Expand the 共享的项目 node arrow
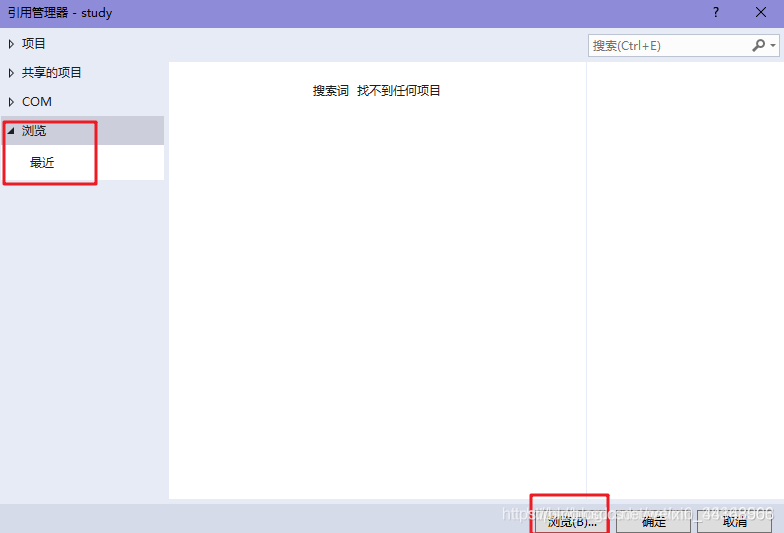The width and height of the screenshot is (784, 533). click(x=11, y=73)
